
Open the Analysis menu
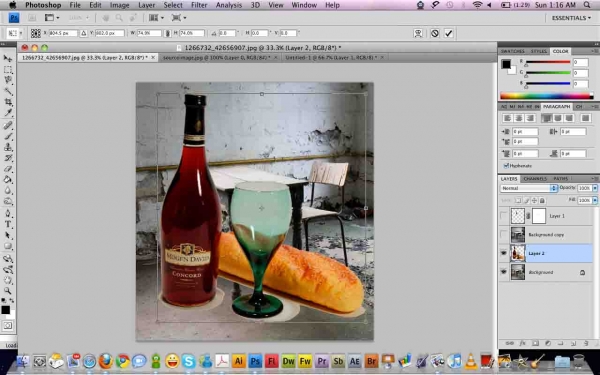click(x=228, y=5)
